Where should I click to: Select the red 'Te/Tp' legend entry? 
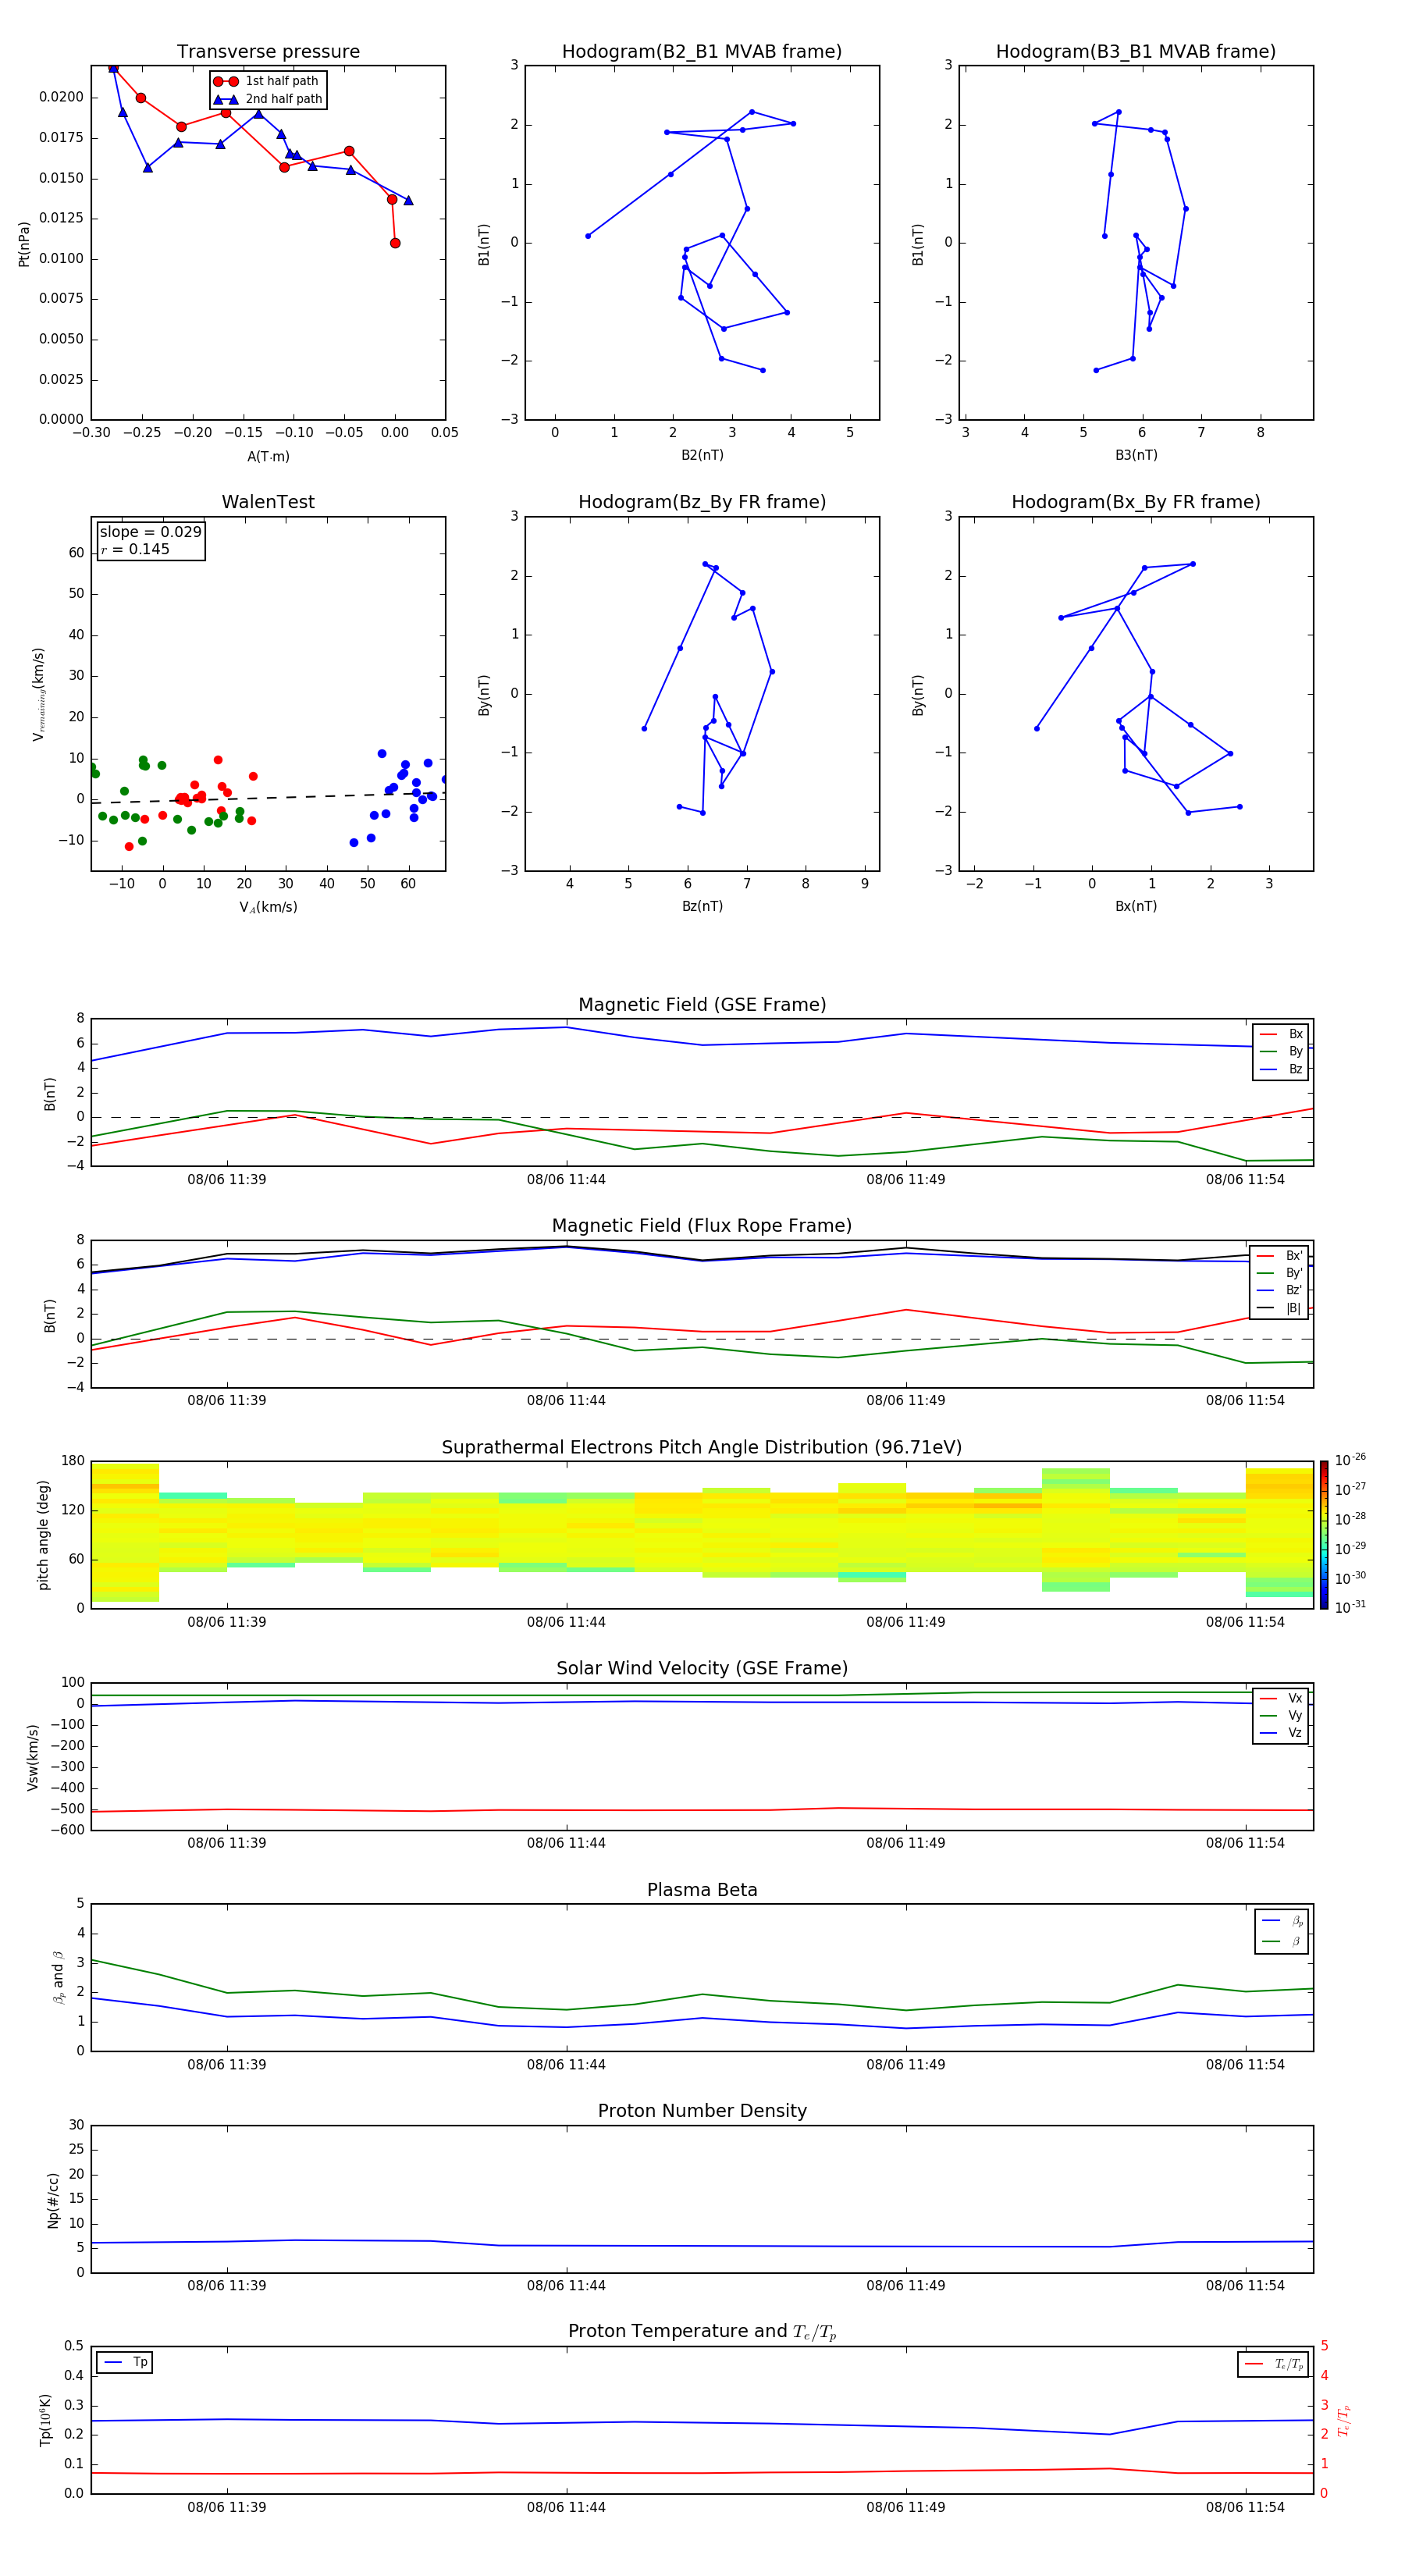coord(1274,2364)
